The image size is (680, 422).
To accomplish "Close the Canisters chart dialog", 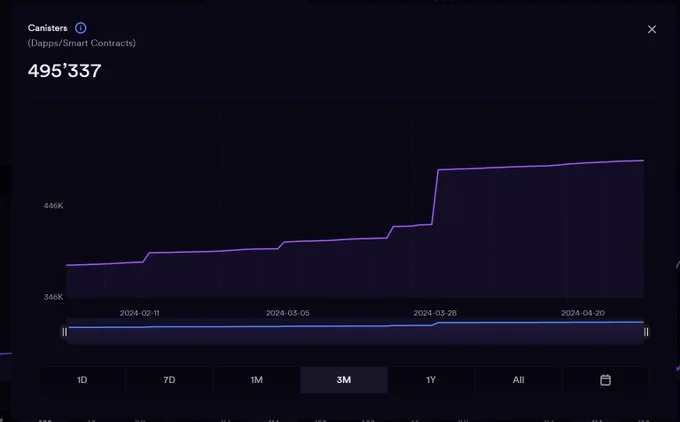I will pyautogui.click(x=651, y=29).
